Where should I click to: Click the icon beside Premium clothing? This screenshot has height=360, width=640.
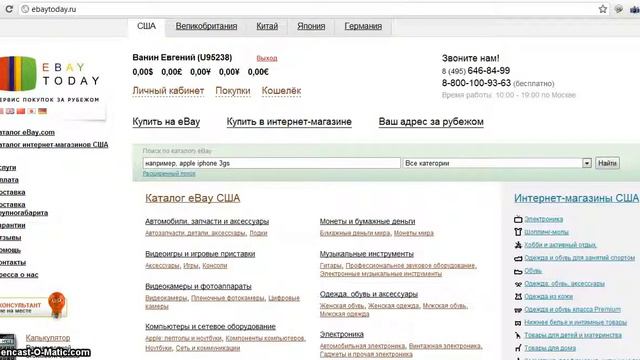click(518, 309)
